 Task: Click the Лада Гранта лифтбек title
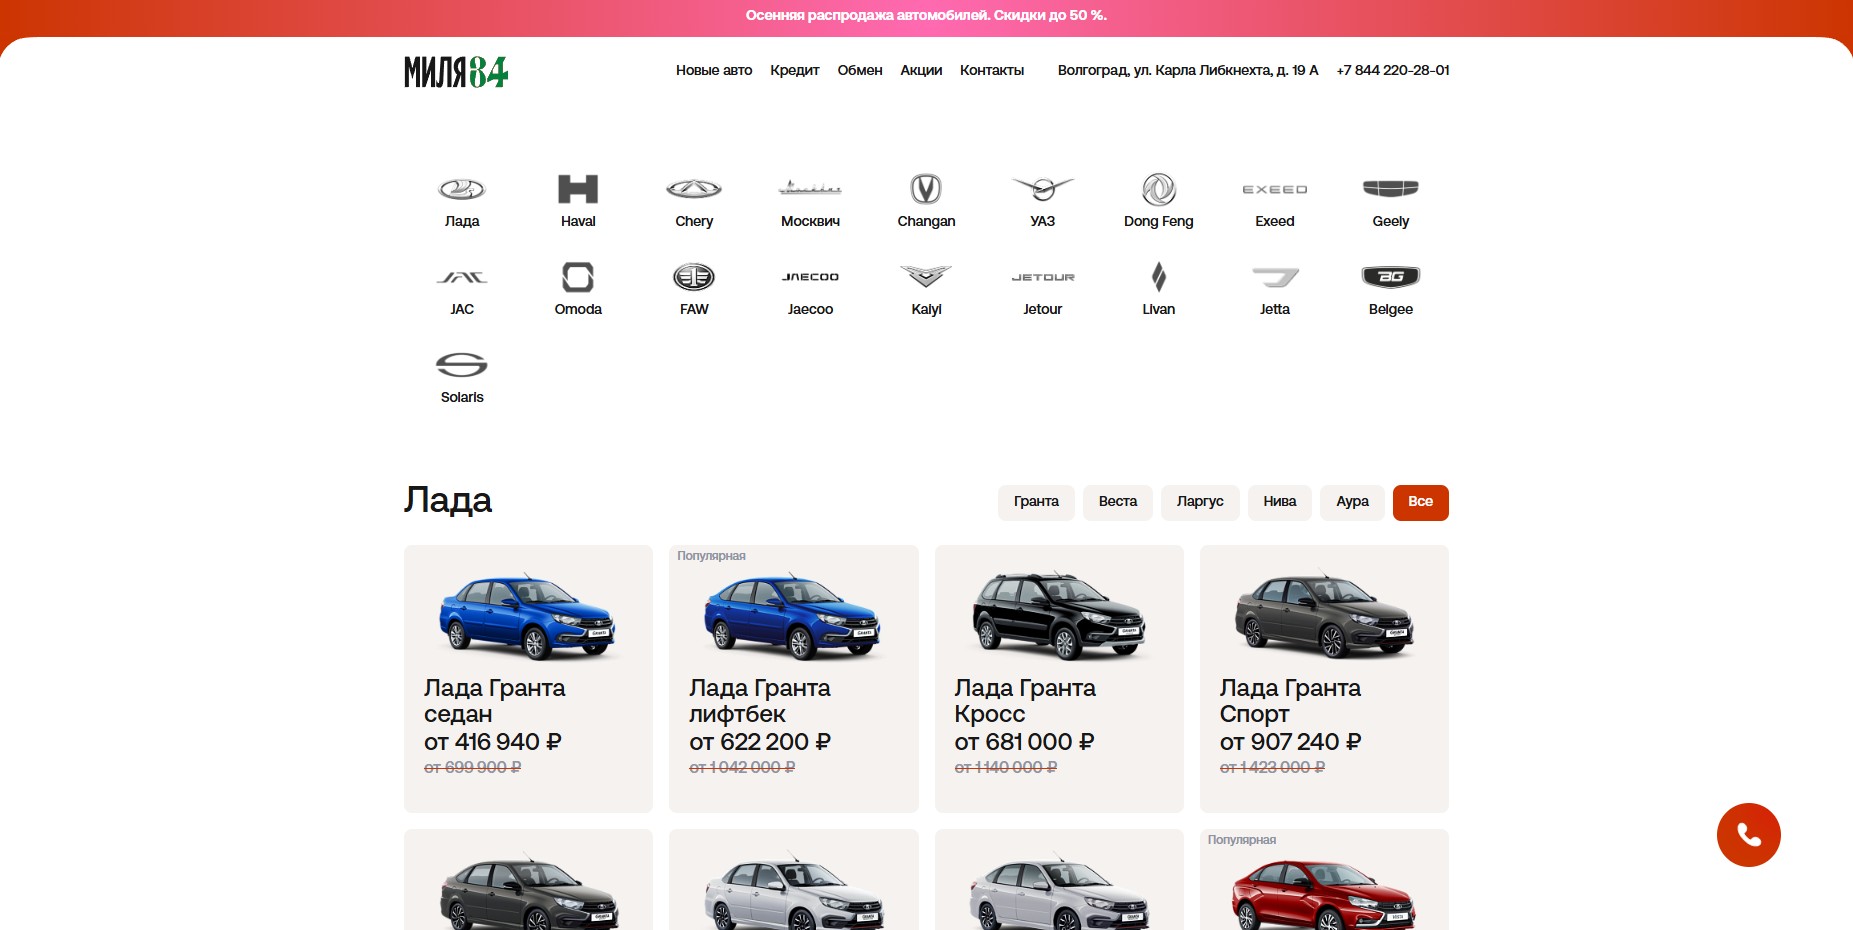760,701
